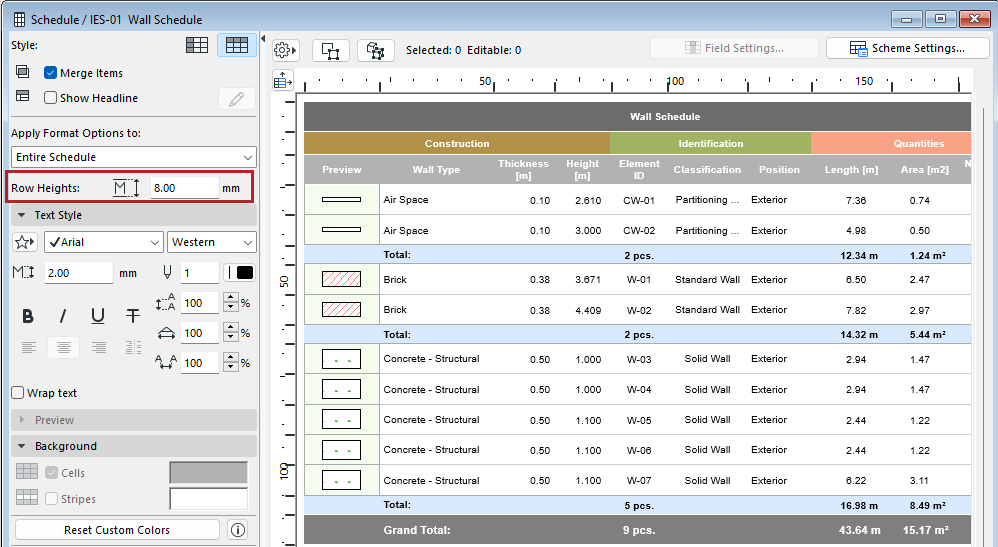
Task: Collapse the Text Style section
Action: pyautogui.click(x=22, y=215)
